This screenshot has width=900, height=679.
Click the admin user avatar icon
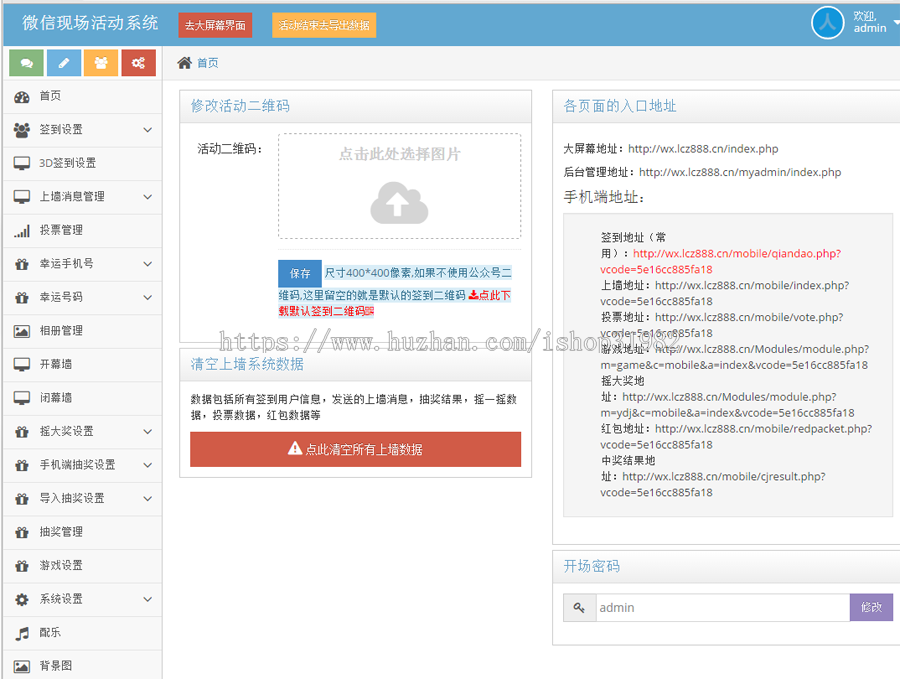pos(827,22)
